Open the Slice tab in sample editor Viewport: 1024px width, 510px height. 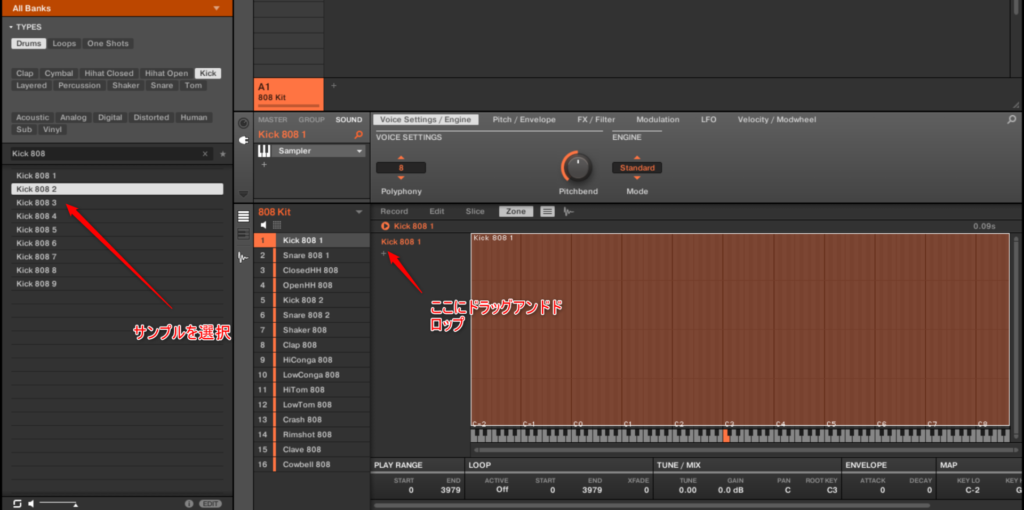tap(475, 211)
